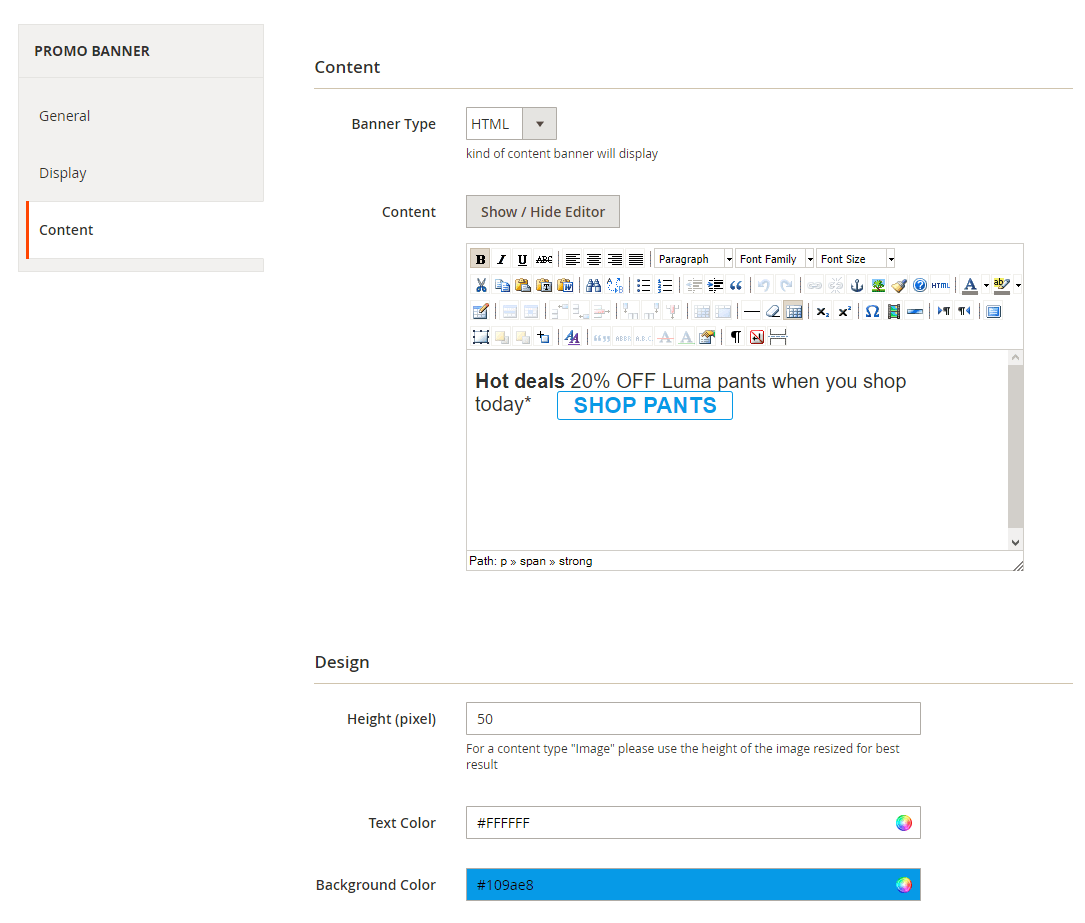This screenshot has width=1085, height=923.
Task: Open the Font Size dropdown
Action: point(856,259)
